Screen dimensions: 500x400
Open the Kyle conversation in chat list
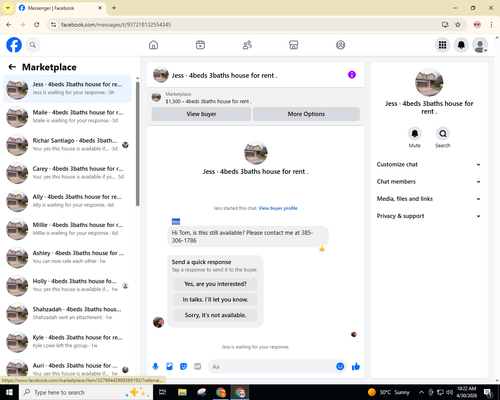coord(67,342)
